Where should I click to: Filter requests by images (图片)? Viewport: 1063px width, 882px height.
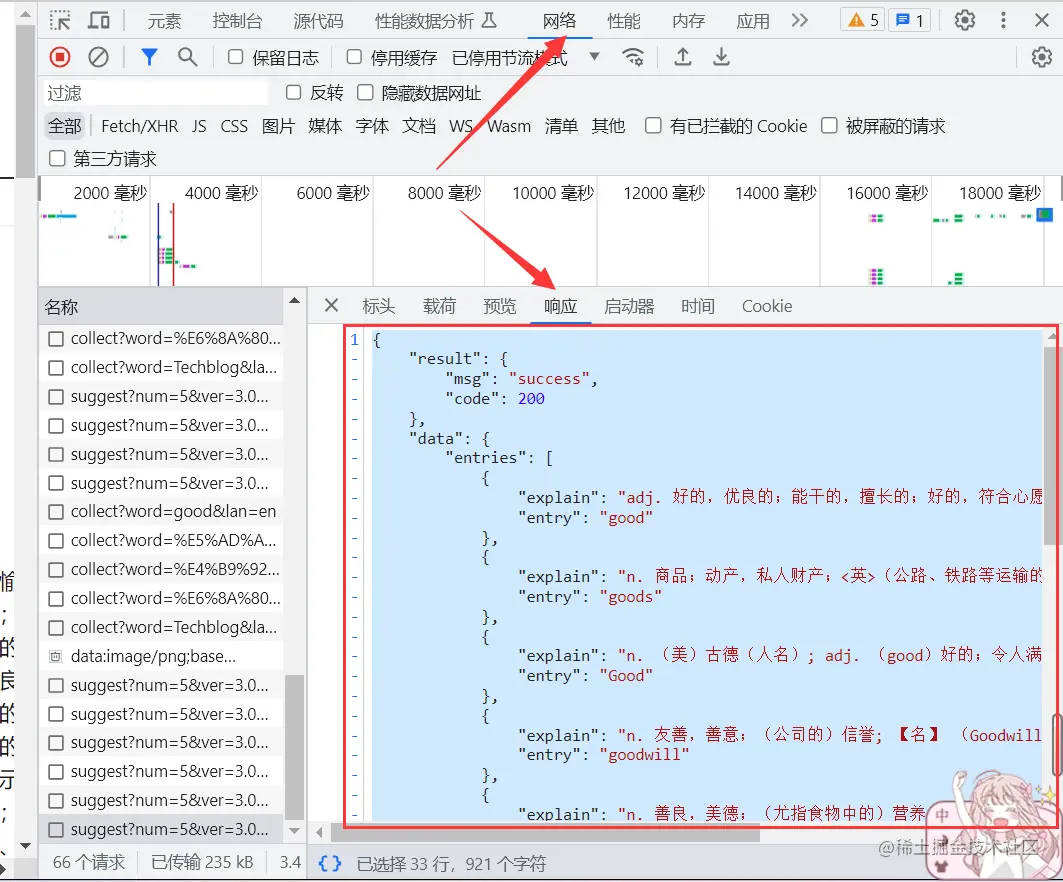[278, 126]
